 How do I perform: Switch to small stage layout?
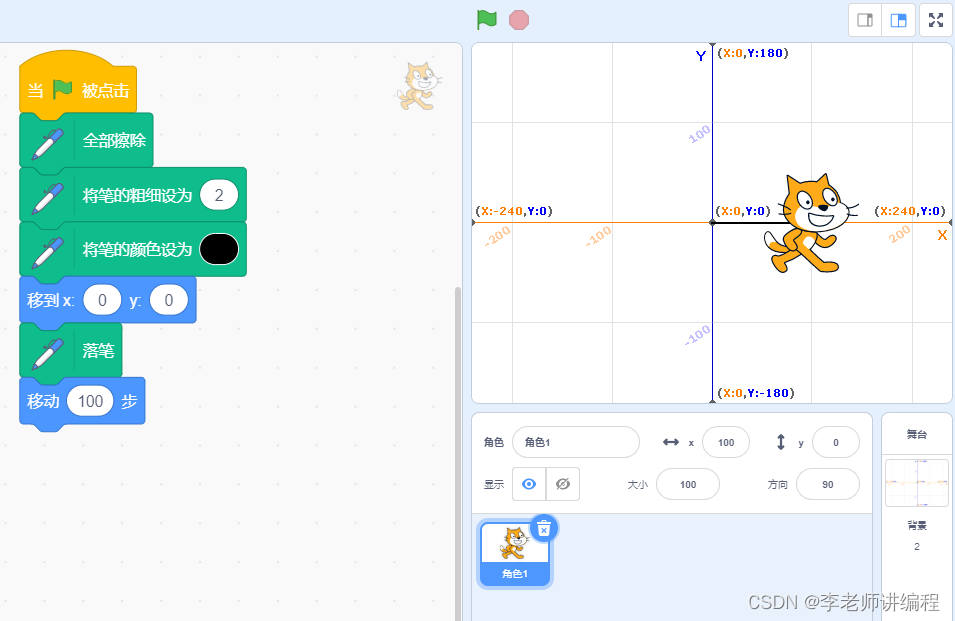(865, 20)
